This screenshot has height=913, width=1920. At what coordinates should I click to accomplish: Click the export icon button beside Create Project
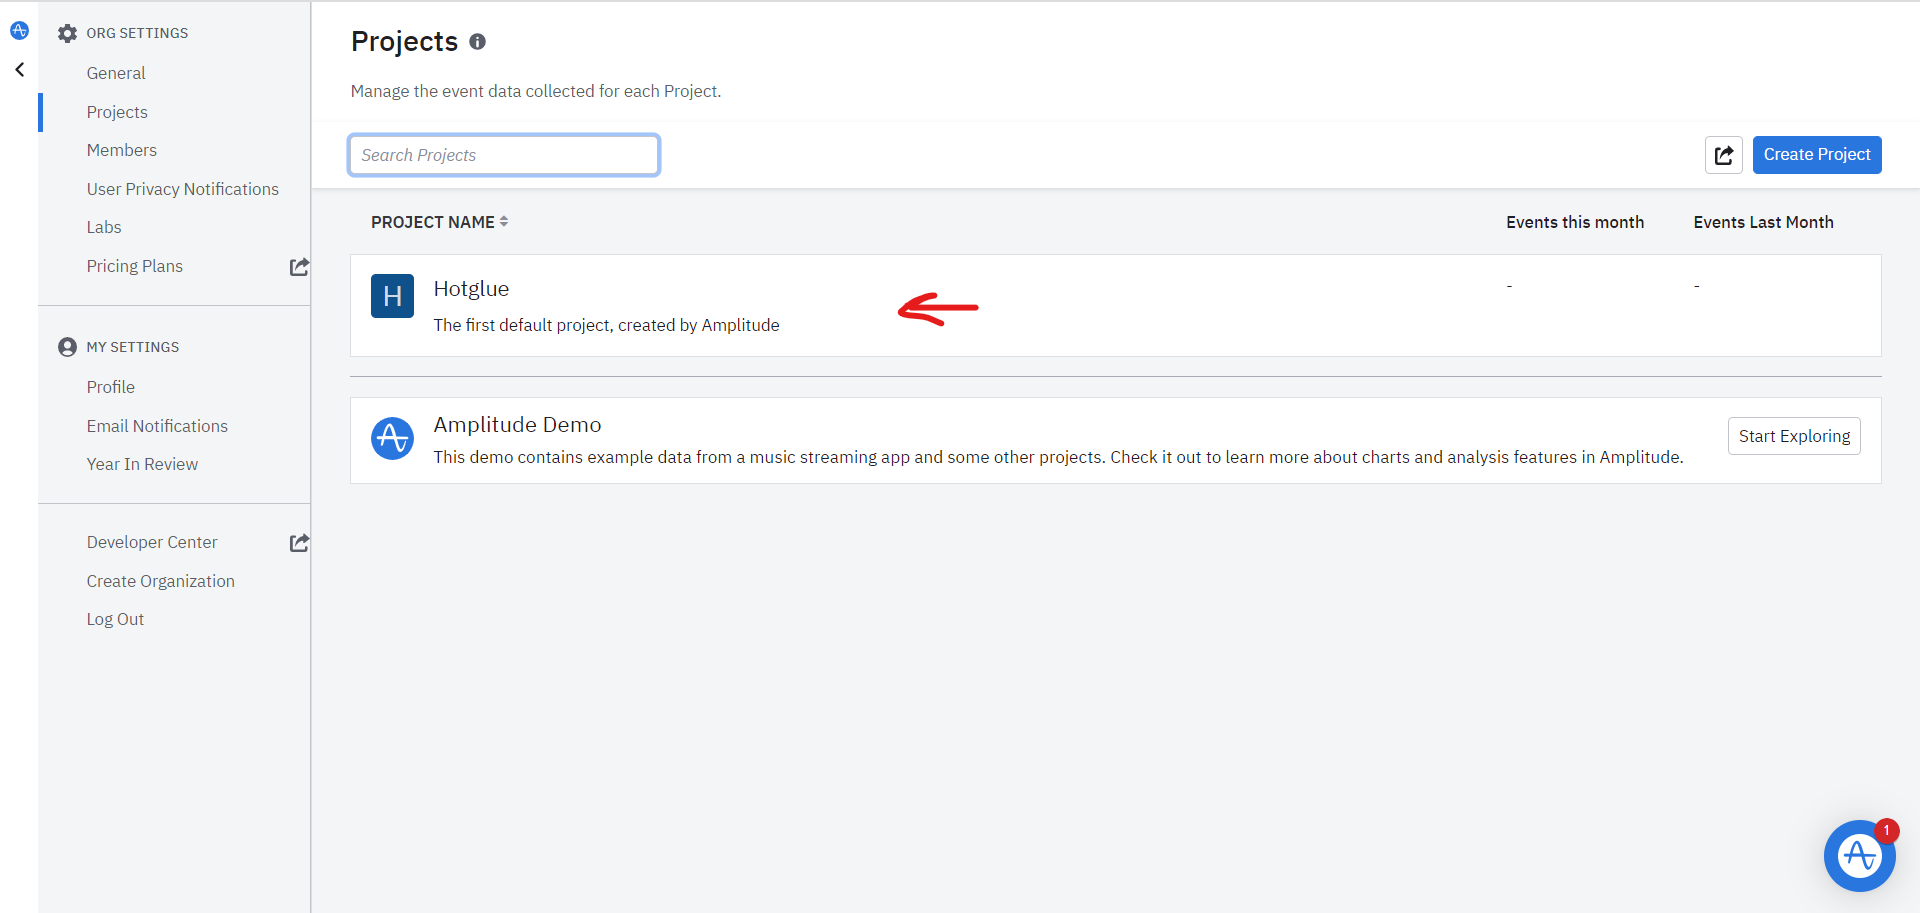(1723, 155)
